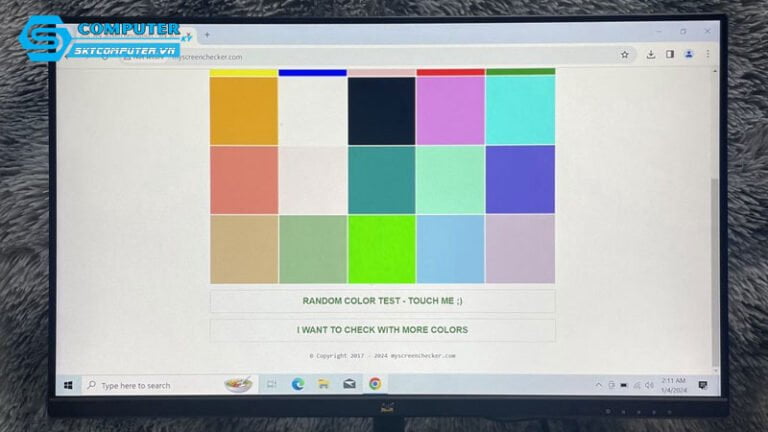Click the volume speaker icon in the tray
The height and width of the screenshot is (432, 768).
tap(649, 385)
